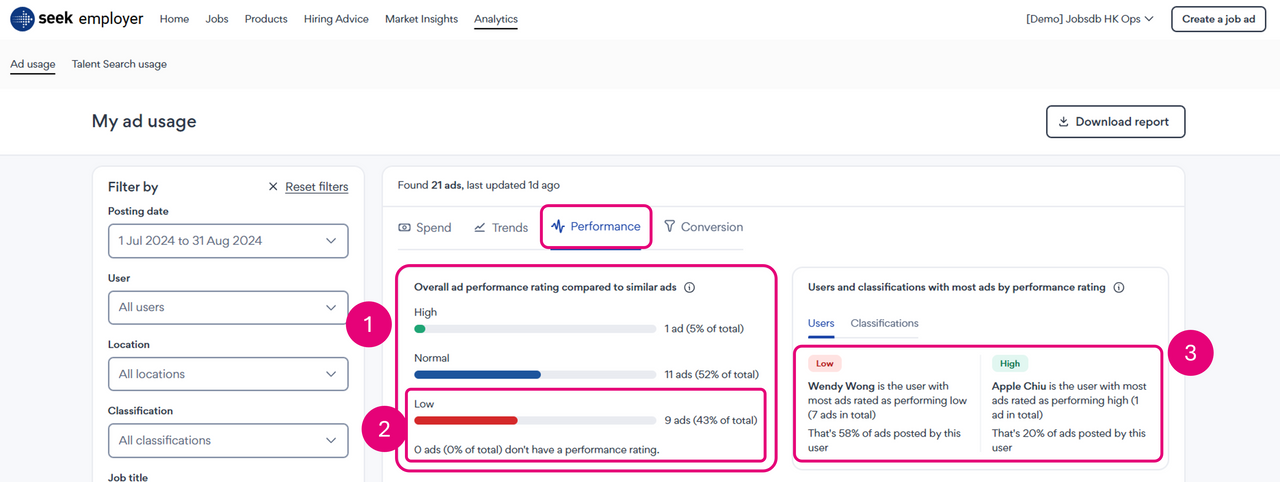Screen dimensions: 1280x482
Task: Open the Jobsdb HK Ops account menu
Action: pos(1090,19)
